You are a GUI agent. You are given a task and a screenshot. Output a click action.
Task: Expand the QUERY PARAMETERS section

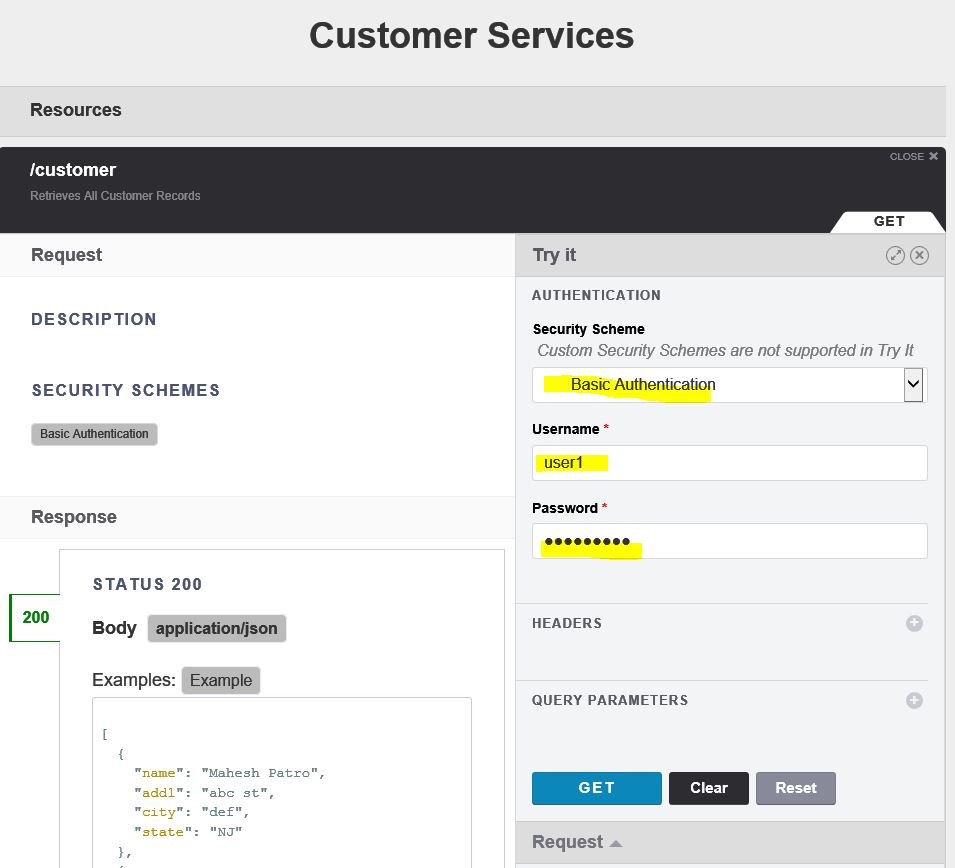pos(610,700)
